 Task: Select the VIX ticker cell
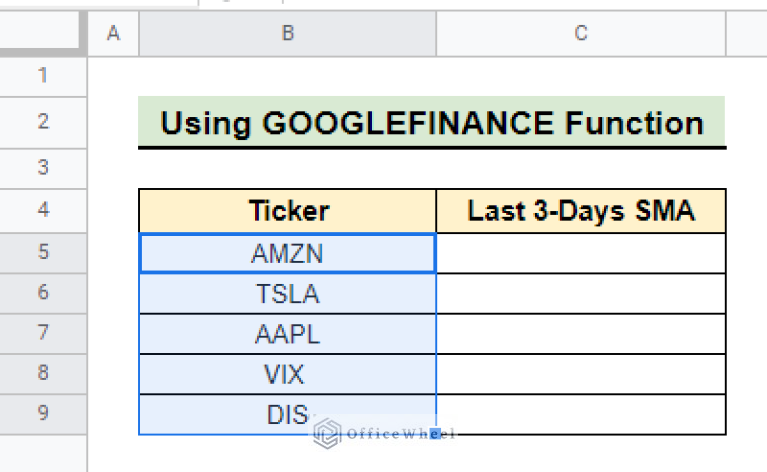(287, 374)
